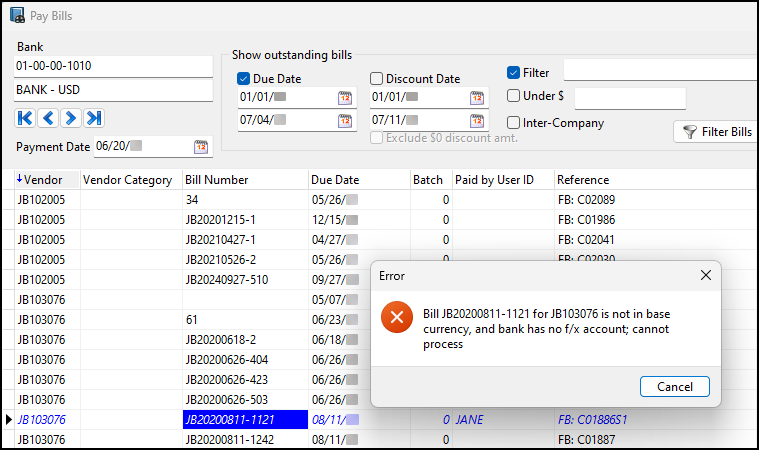The image size is (759, 450).
Task: Click the BANK - USD name field
Action: click(x=113, y=90)
